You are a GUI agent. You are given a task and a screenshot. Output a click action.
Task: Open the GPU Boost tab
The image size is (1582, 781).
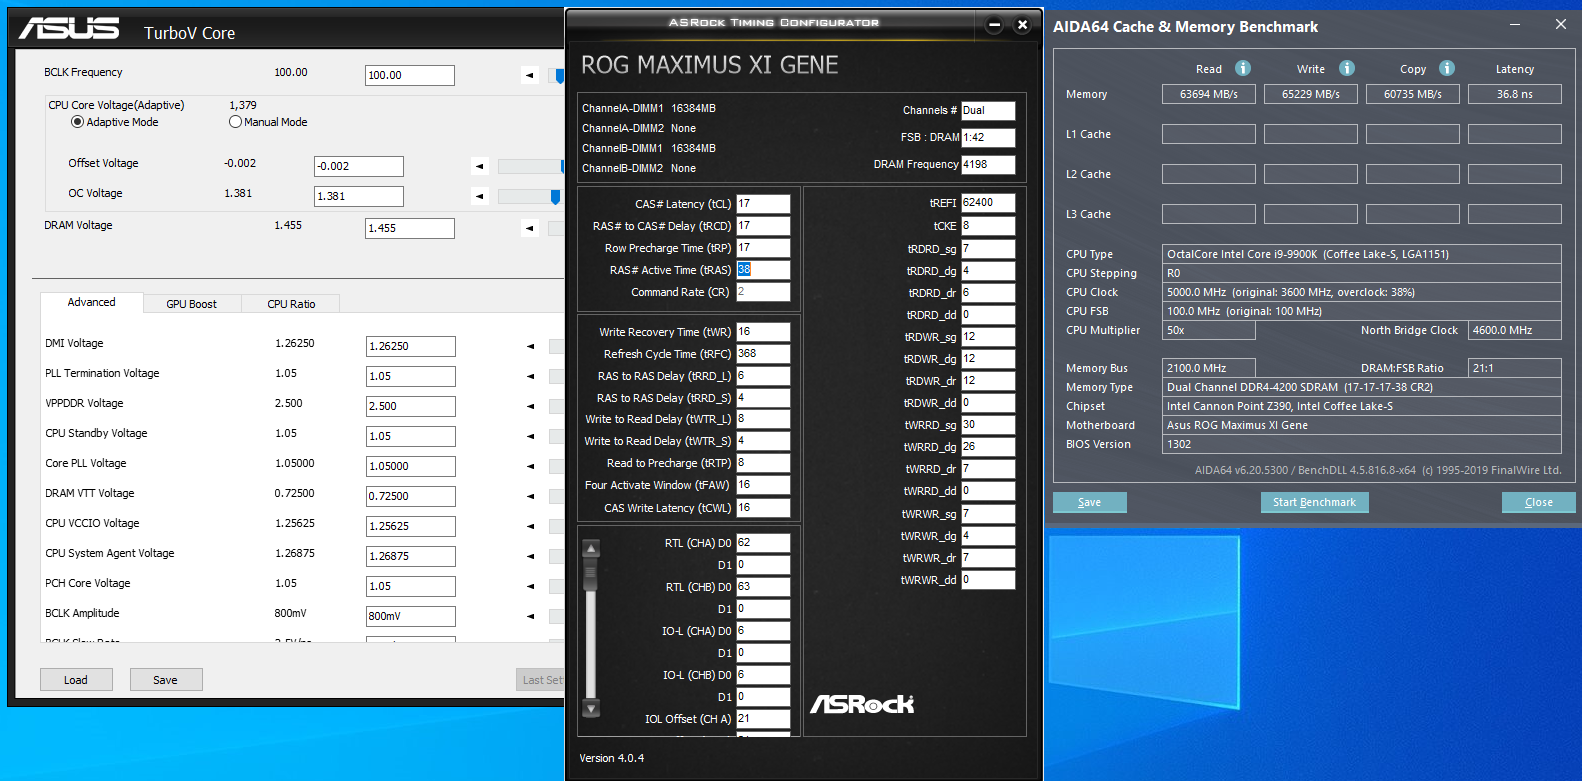191,304
